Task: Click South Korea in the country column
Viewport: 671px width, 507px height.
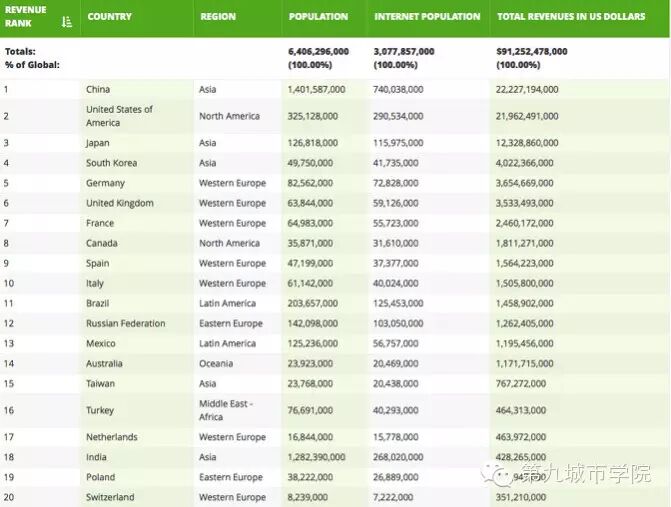Action: (111, 163)
